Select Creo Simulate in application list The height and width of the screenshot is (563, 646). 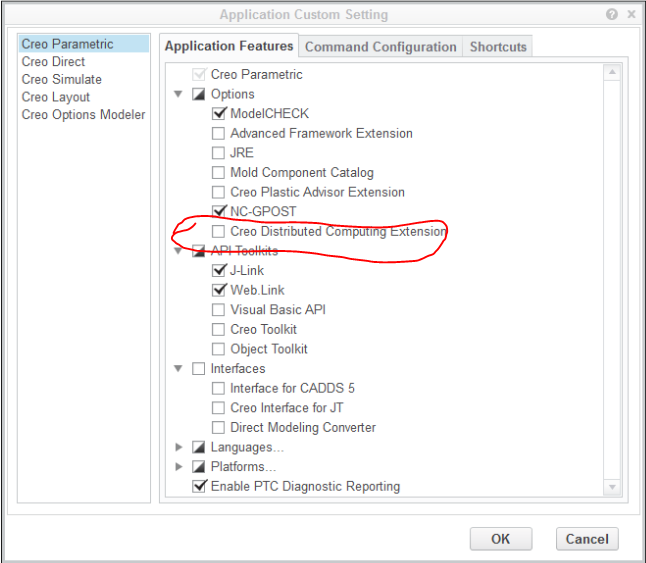[84, 79]
